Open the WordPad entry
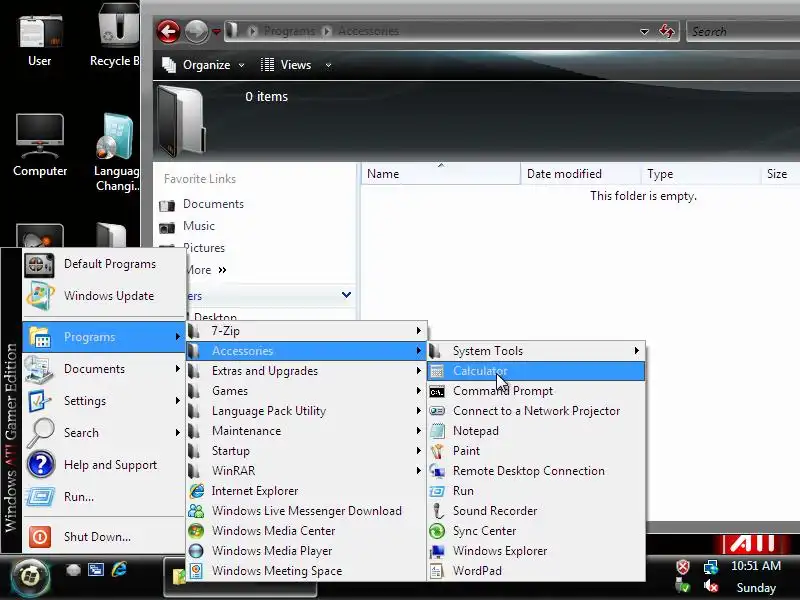 (536, 570)
